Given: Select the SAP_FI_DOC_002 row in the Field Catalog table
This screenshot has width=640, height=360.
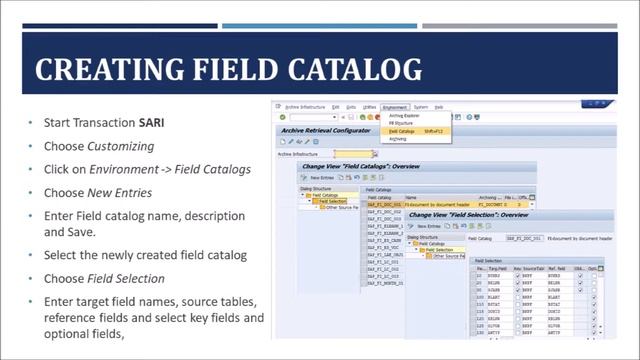Looking at the screenshot, I should tap(384, 212).
